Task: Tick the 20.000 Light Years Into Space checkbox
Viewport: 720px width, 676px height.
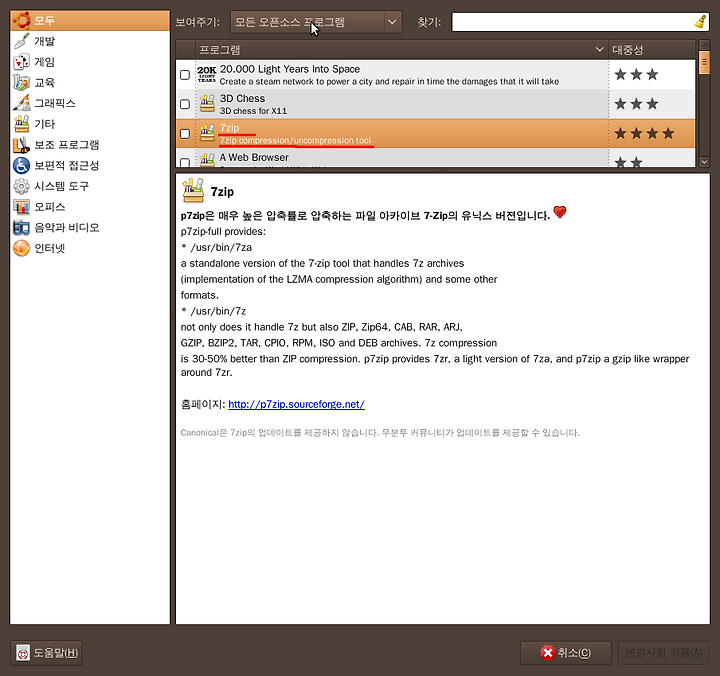Action: 185,75
